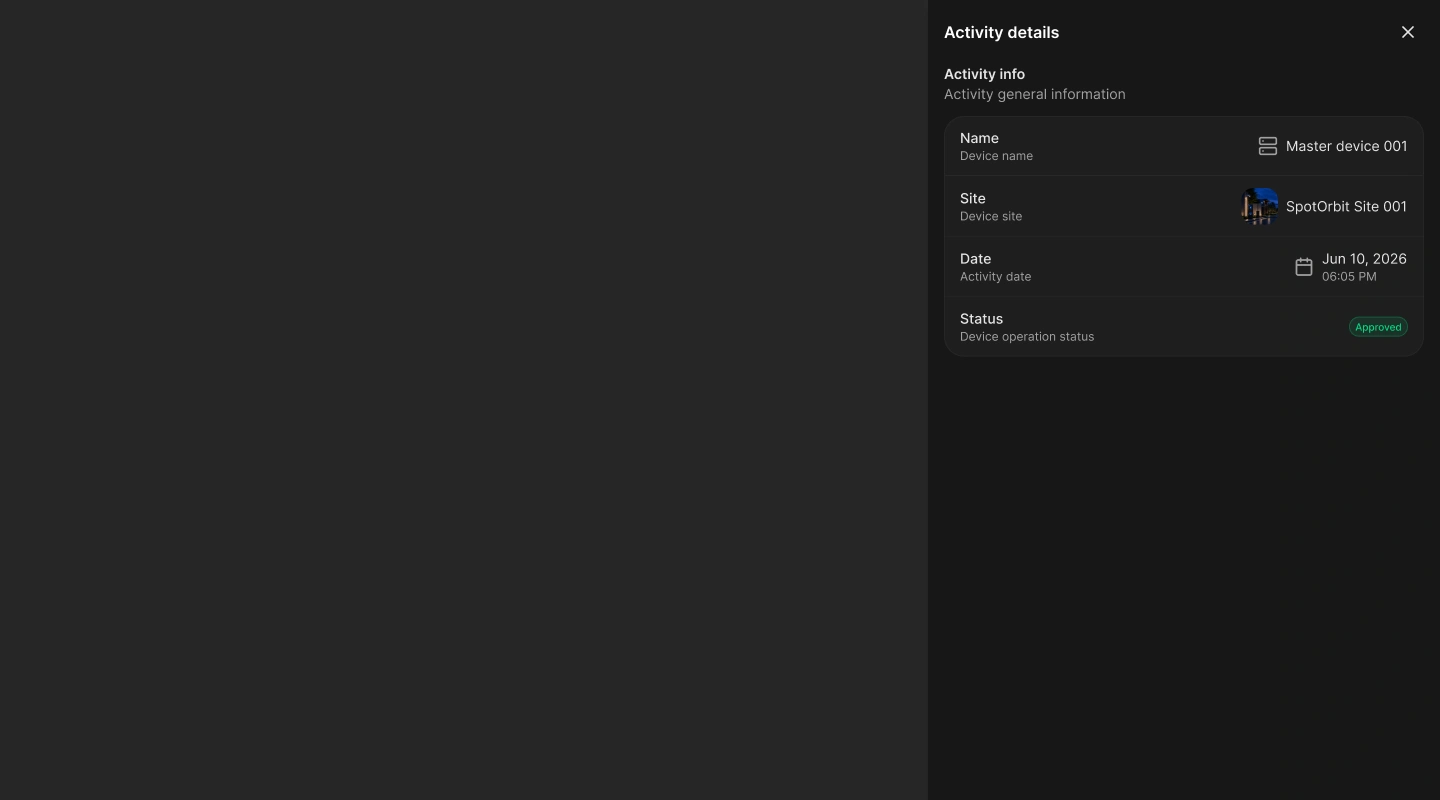1440x800 pixels.
Task: Click the "Device operation status" caption
Action: point(1027,337)
